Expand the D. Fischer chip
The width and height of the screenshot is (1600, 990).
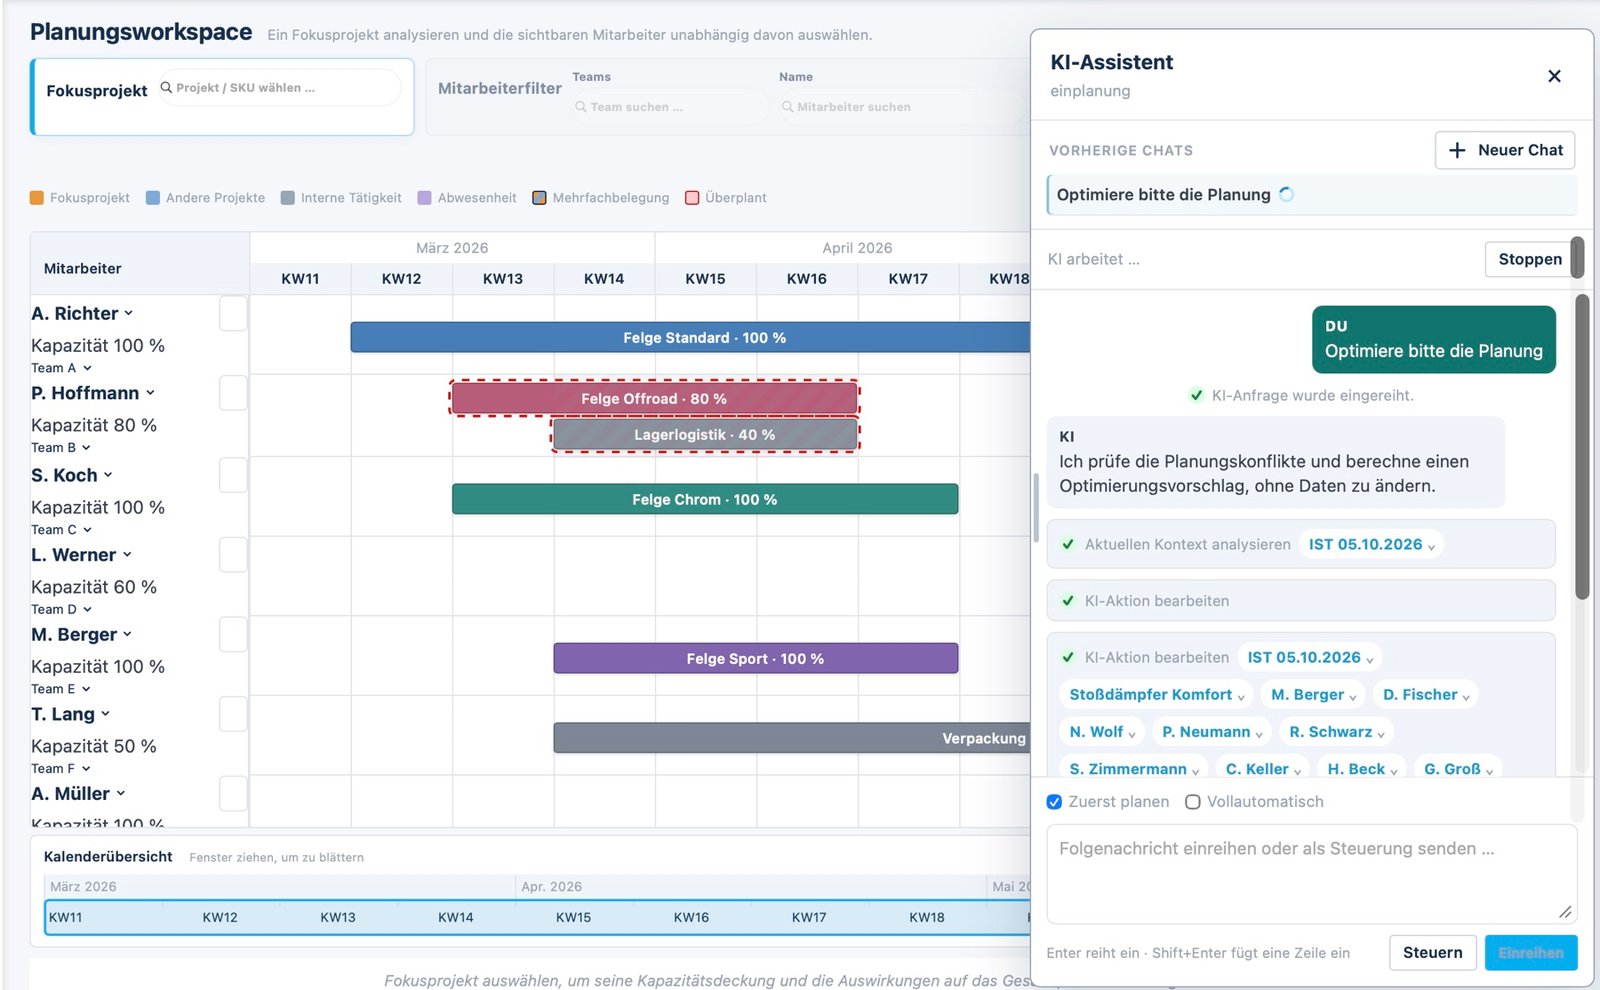tap(1426, 694)
